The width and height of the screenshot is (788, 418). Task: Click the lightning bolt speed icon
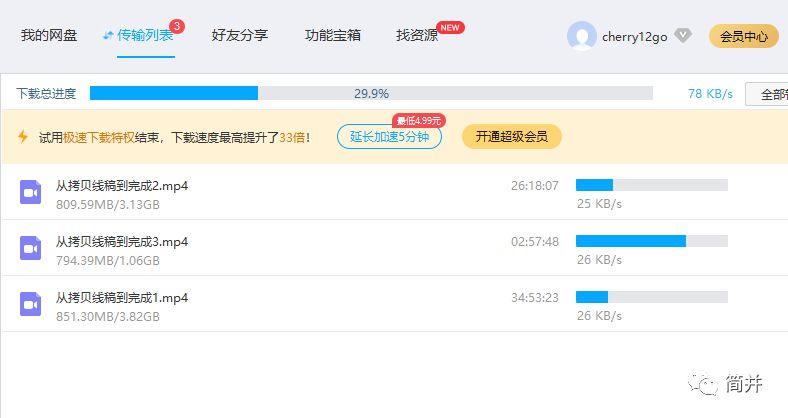23,137
